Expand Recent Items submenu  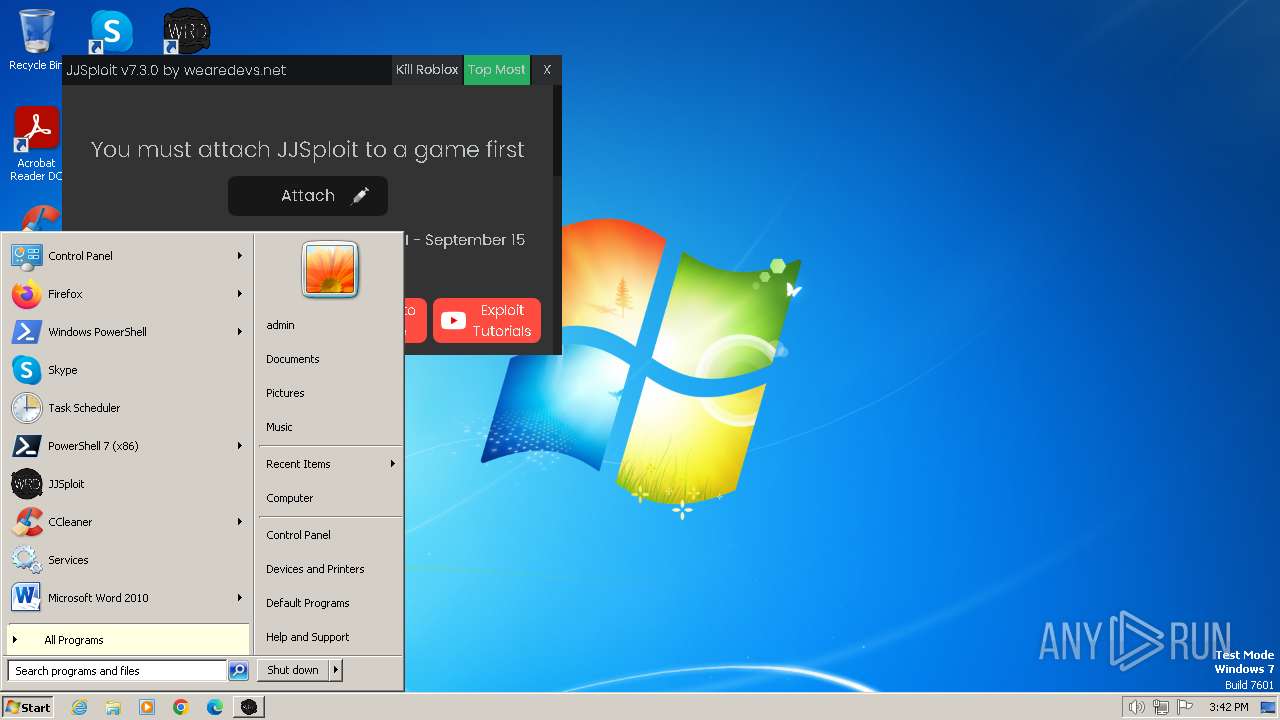[330, 464]
